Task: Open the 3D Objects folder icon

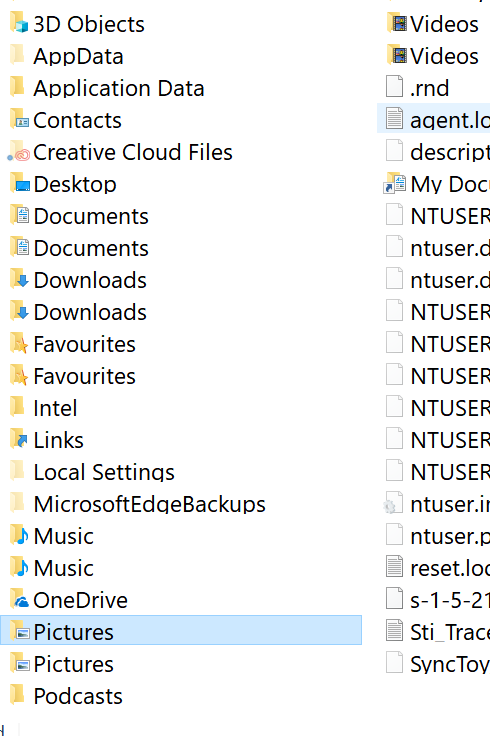Action: [19, 23]
